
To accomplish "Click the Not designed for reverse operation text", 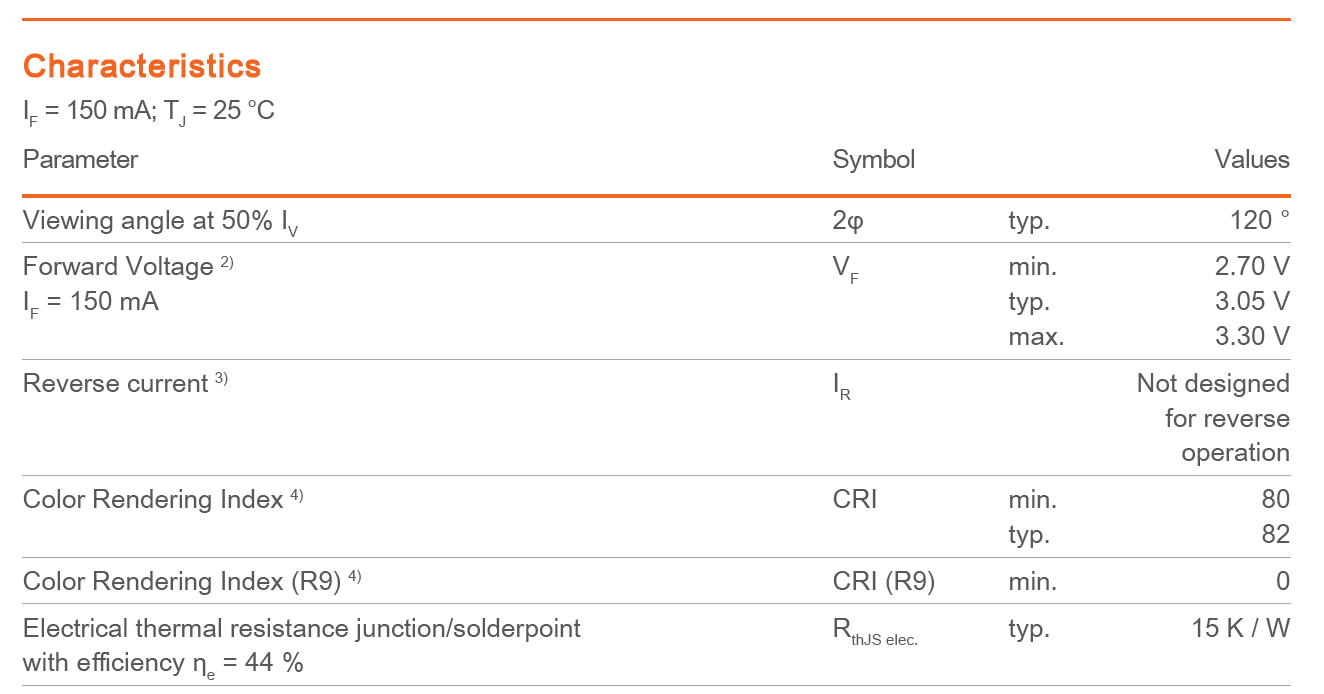I will 1213,418.
